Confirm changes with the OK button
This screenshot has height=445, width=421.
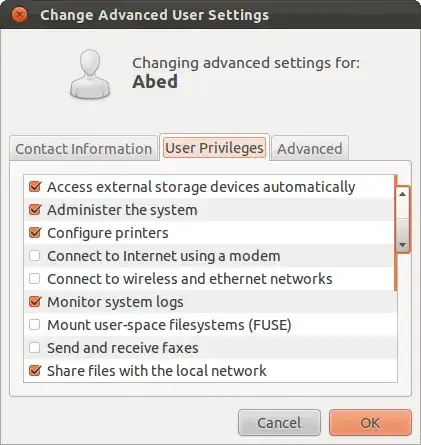(x=370, y=423)
